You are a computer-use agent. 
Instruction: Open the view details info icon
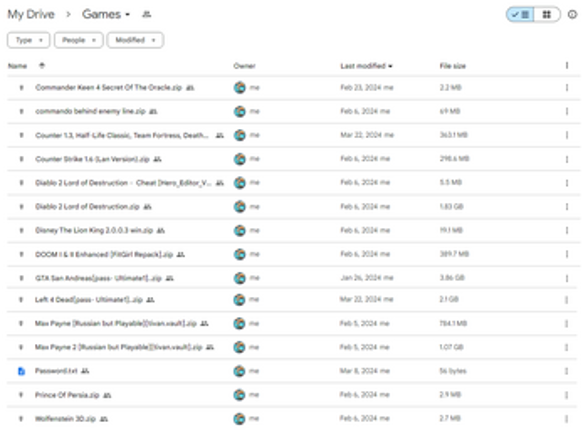pos(572,14)
